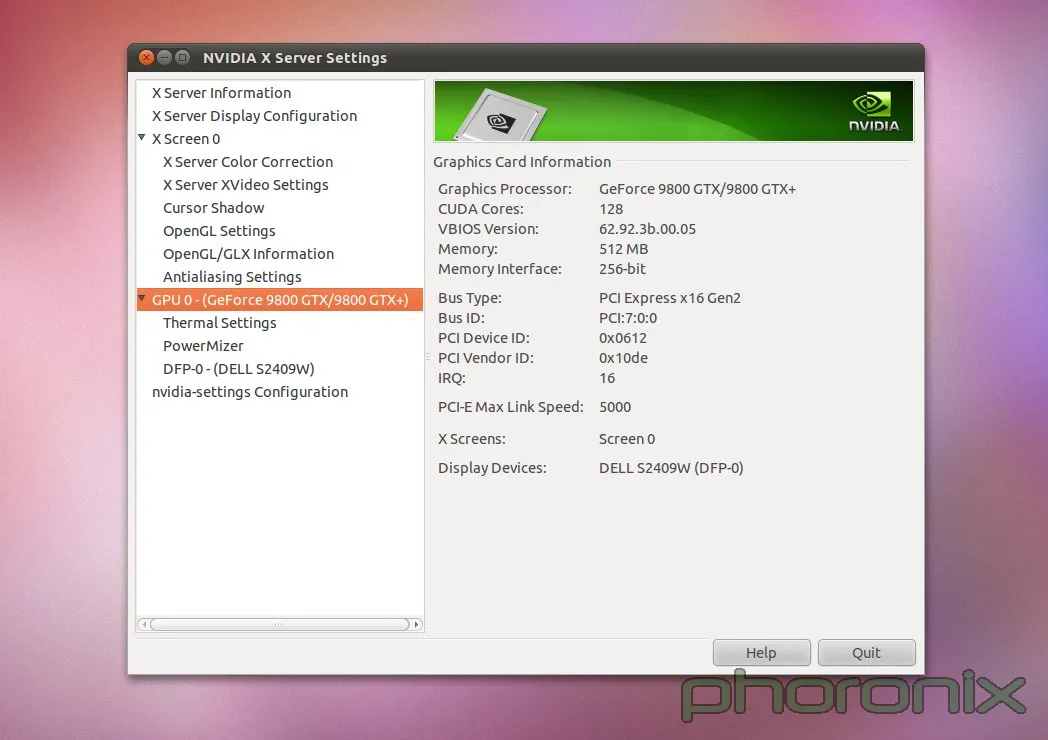Click PCI-E Max Link Speed value 5000

pyautogui.click(x=615, y=407)
